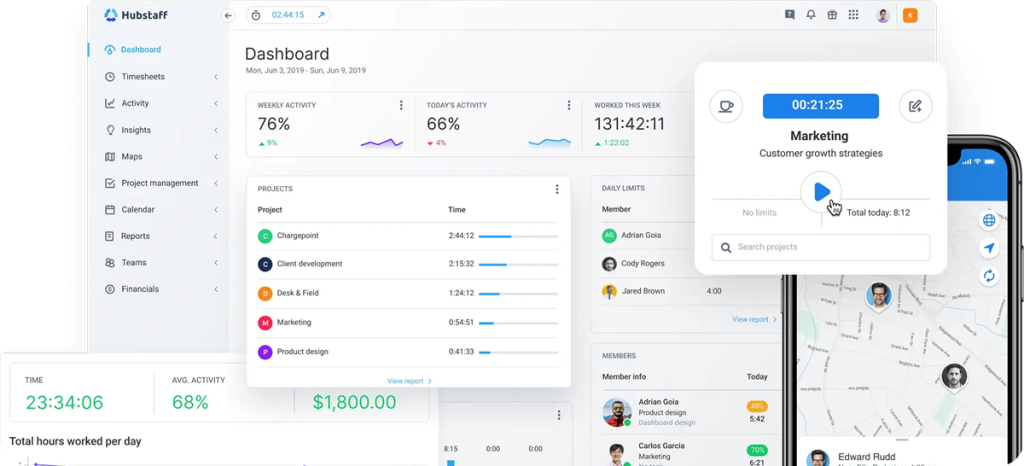Click the Marketing project M icon
The image size is (1024, 466).
pyautogui.click(x=264, y=322)
